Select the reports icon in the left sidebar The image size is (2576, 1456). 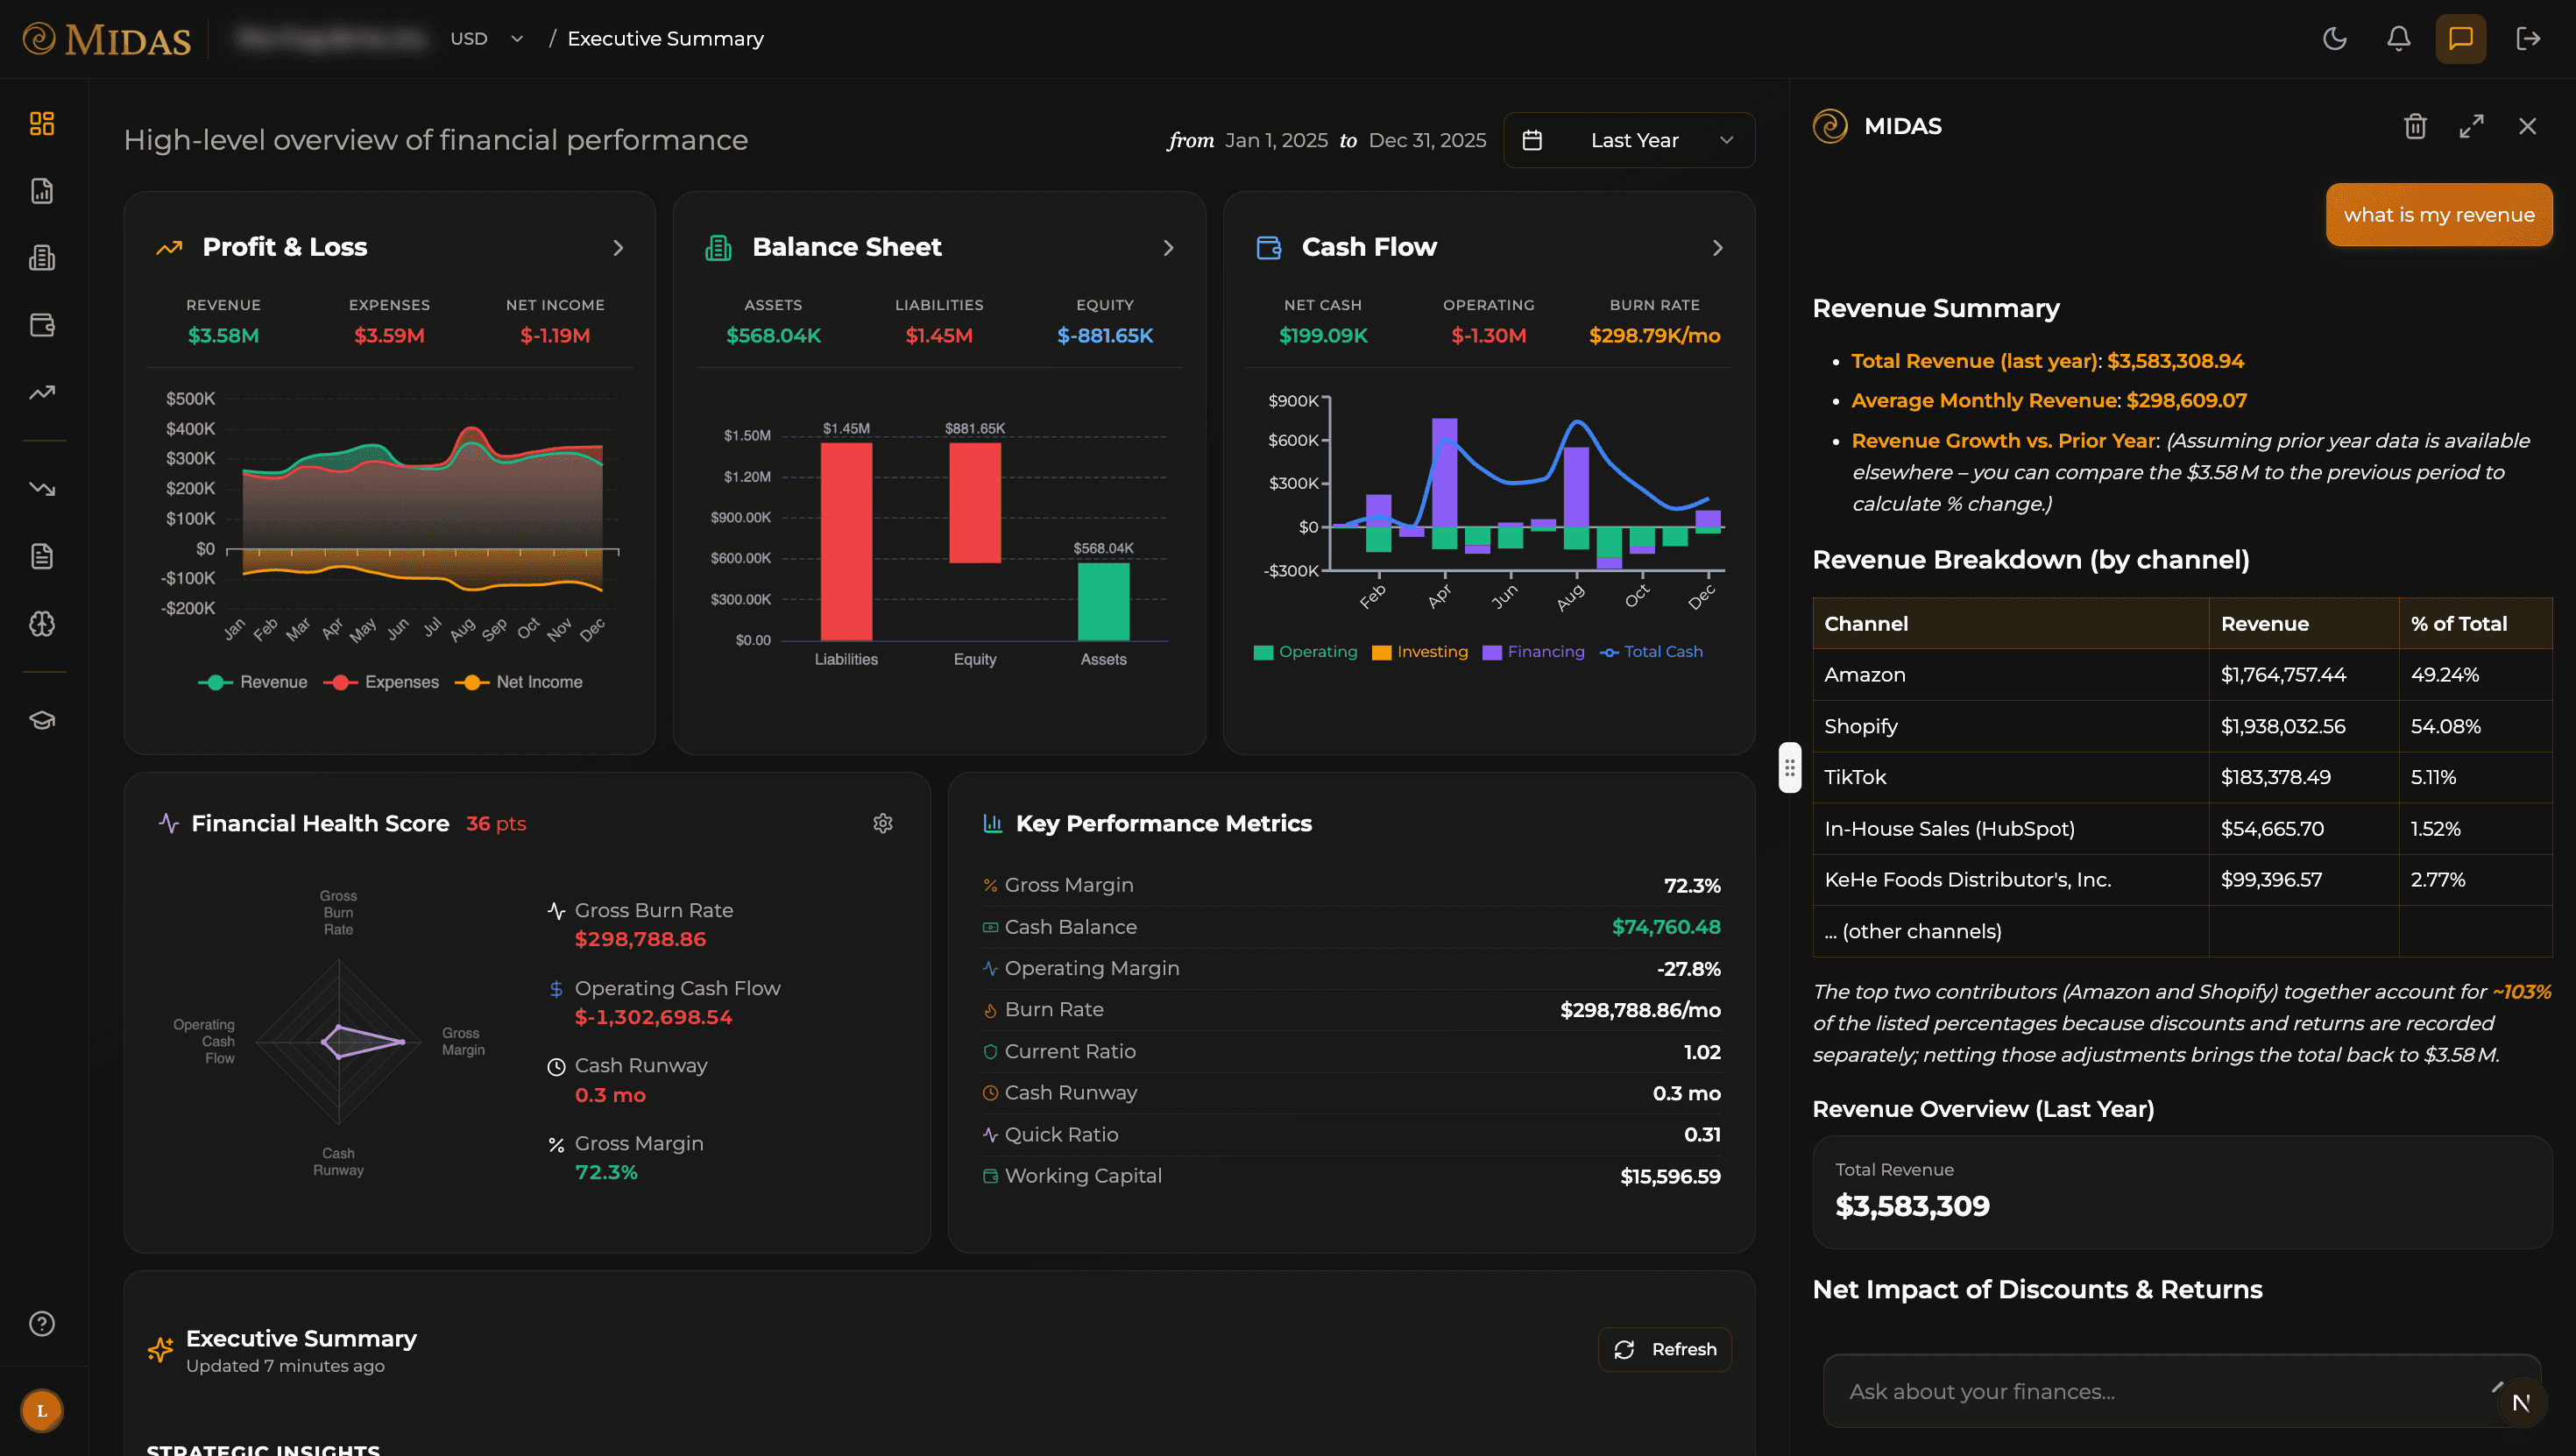click(42, 190)
